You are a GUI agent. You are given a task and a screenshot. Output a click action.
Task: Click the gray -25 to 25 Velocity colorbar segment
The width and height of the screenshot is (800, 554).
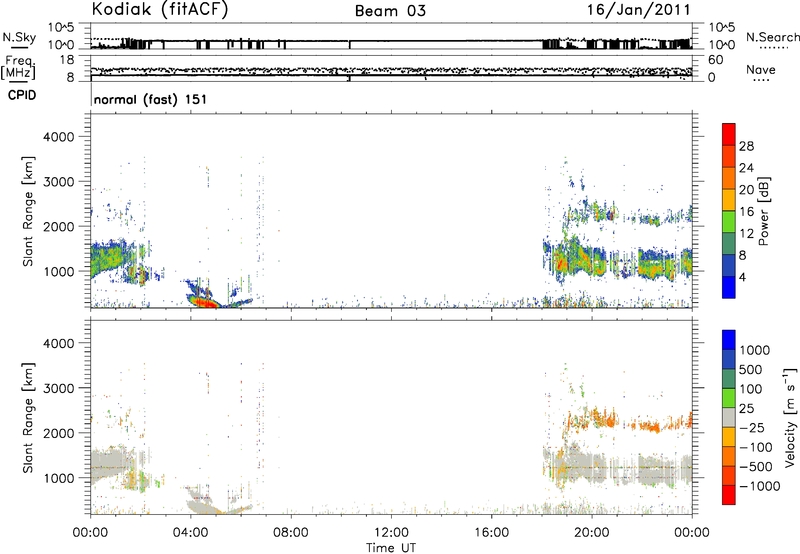(729, 417)
